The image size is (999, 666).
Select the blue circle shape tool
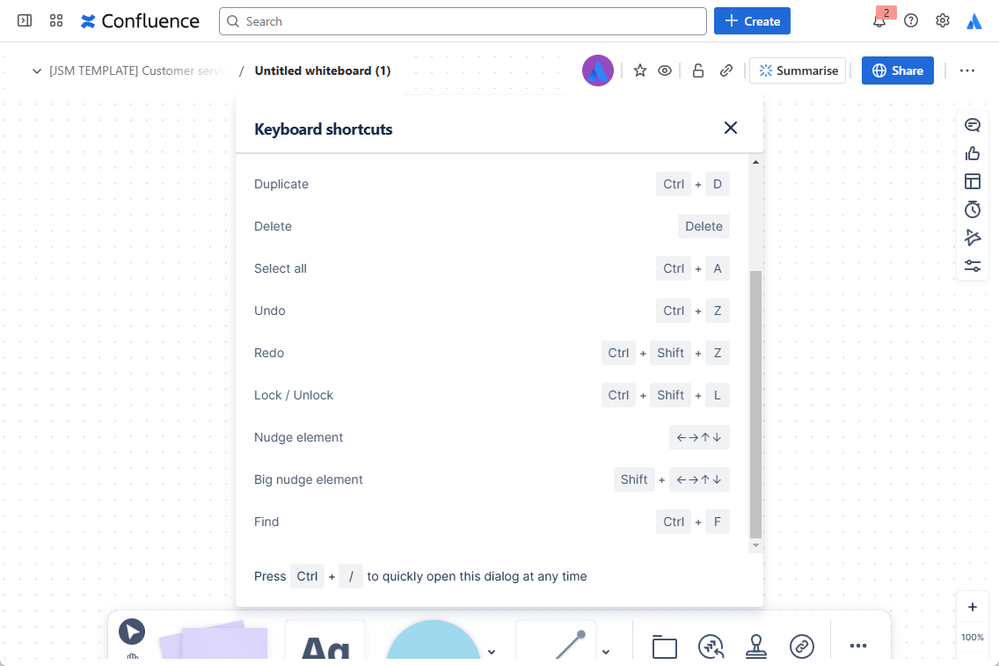(x=433, y=641)
